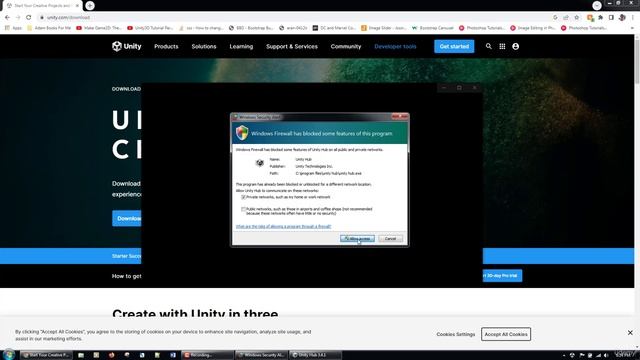Image resolution: width=640 pixels, height=360 pixels.
Task: Click Allow access in the firewall dialog
Action: pyautogui.click(x=357, y=238)
